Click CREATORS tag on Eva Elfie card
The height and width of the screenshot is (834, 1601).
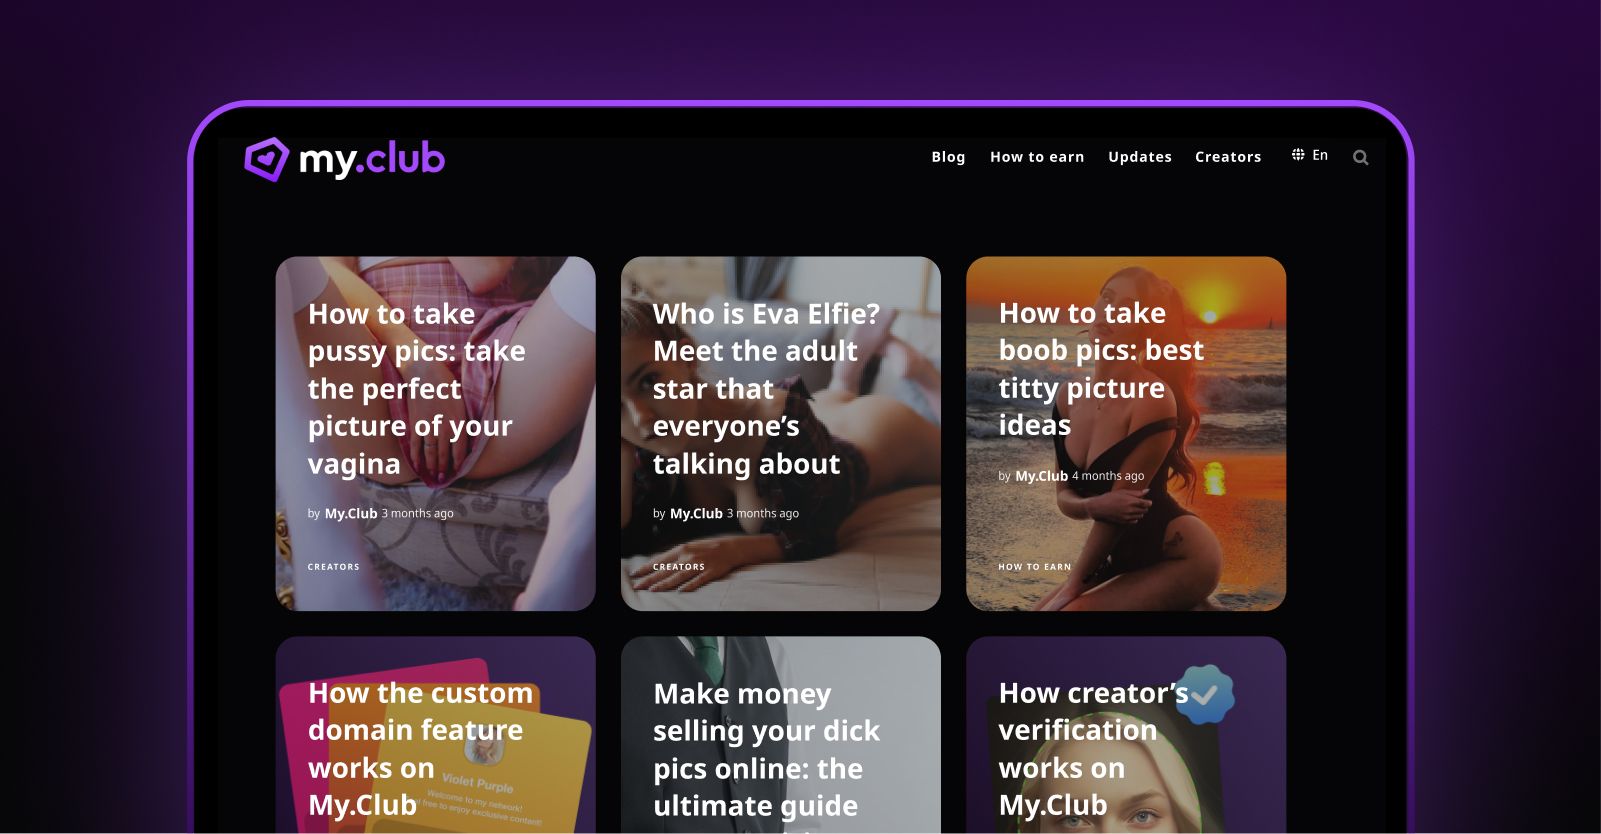coord(679,567)
